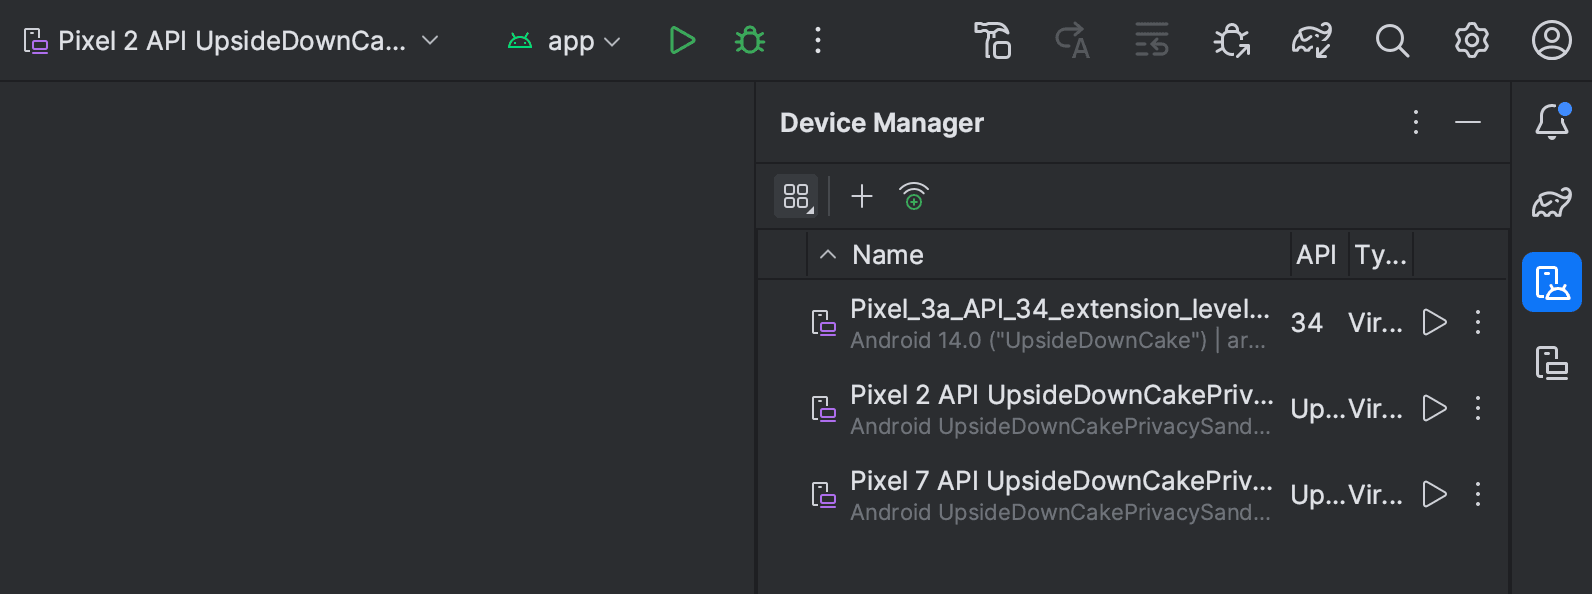
Task: Open the app run configuration dropdown
Action: click(565, 41)
